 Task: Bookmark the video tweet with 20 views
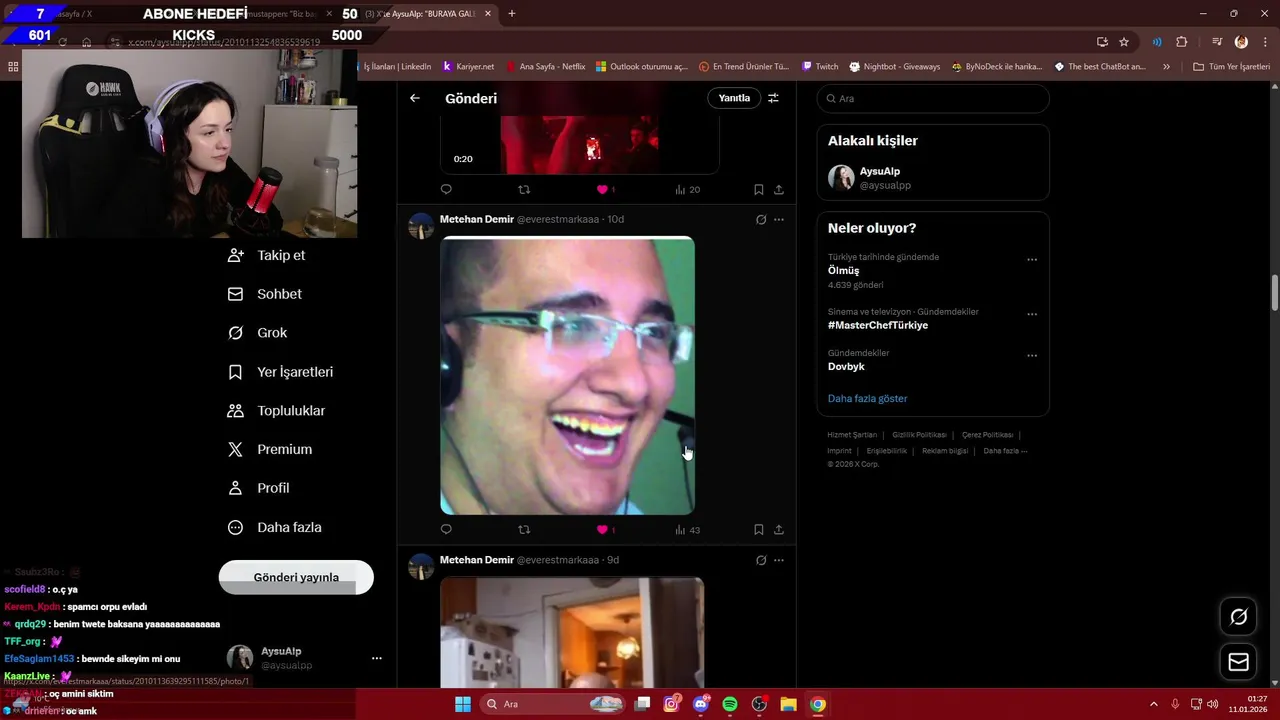point(758,189)
